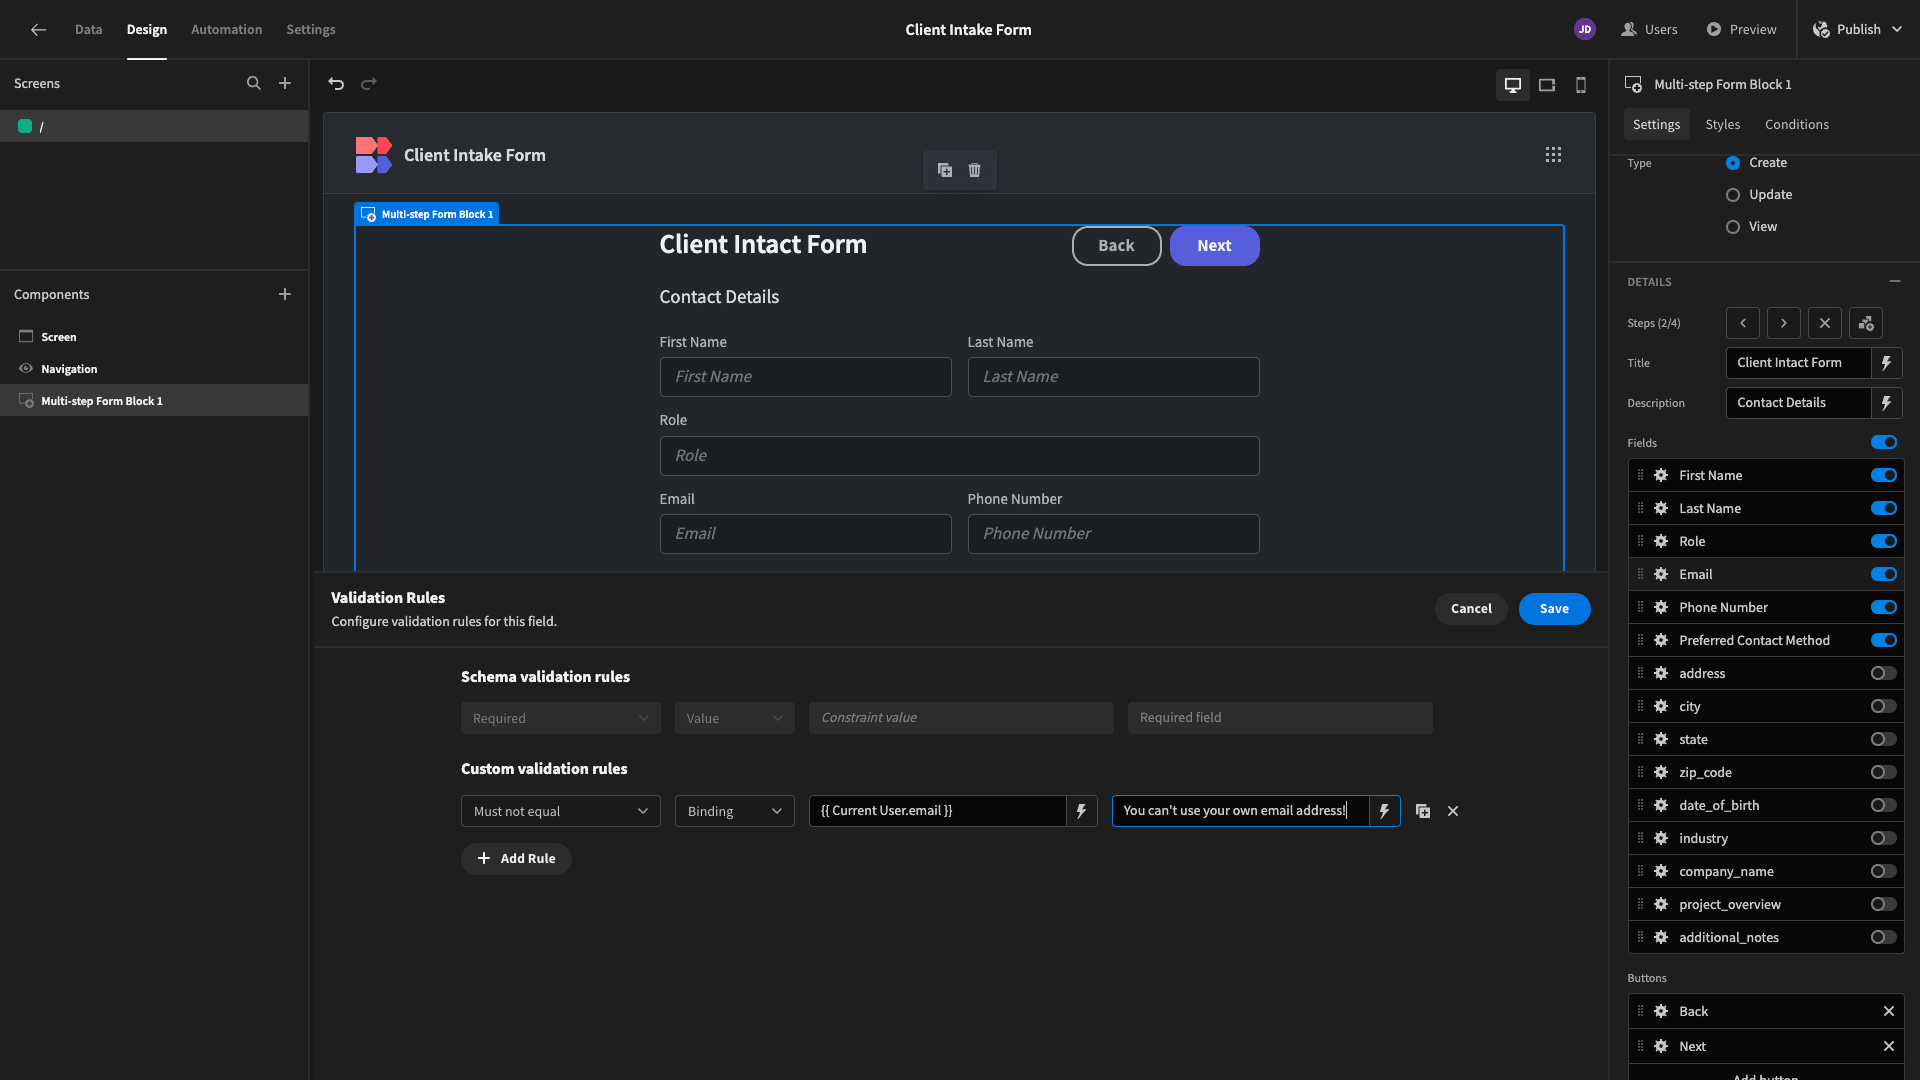Delete the custom validation rule

[x=1453, y=811]
